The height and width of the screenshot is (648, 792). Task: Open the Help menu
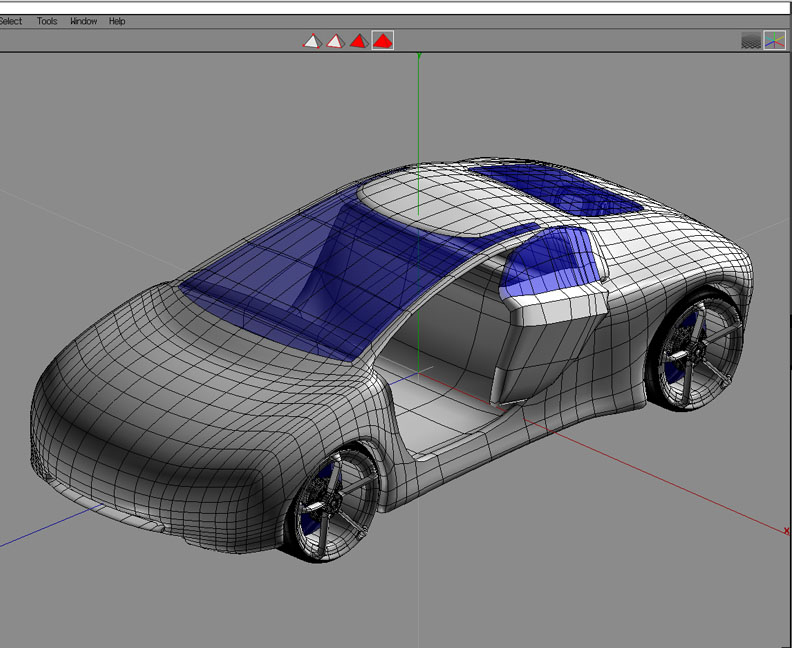117,21
